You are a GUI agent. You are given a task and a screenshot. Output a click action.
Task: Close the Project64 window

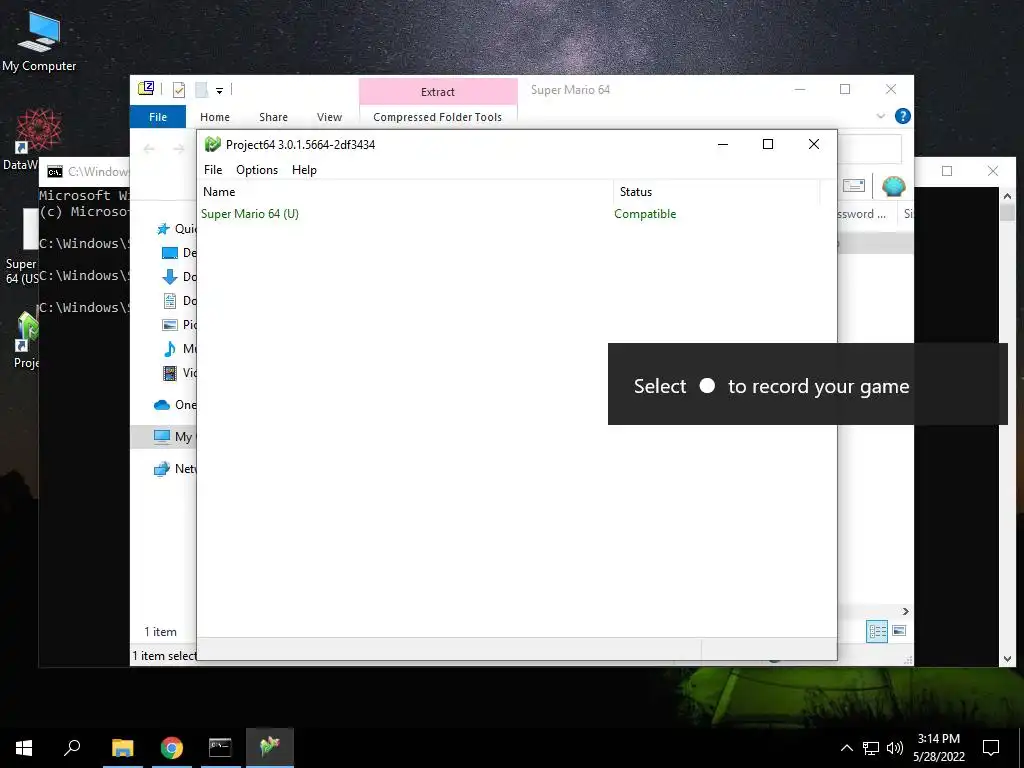[x=814, y=144]
